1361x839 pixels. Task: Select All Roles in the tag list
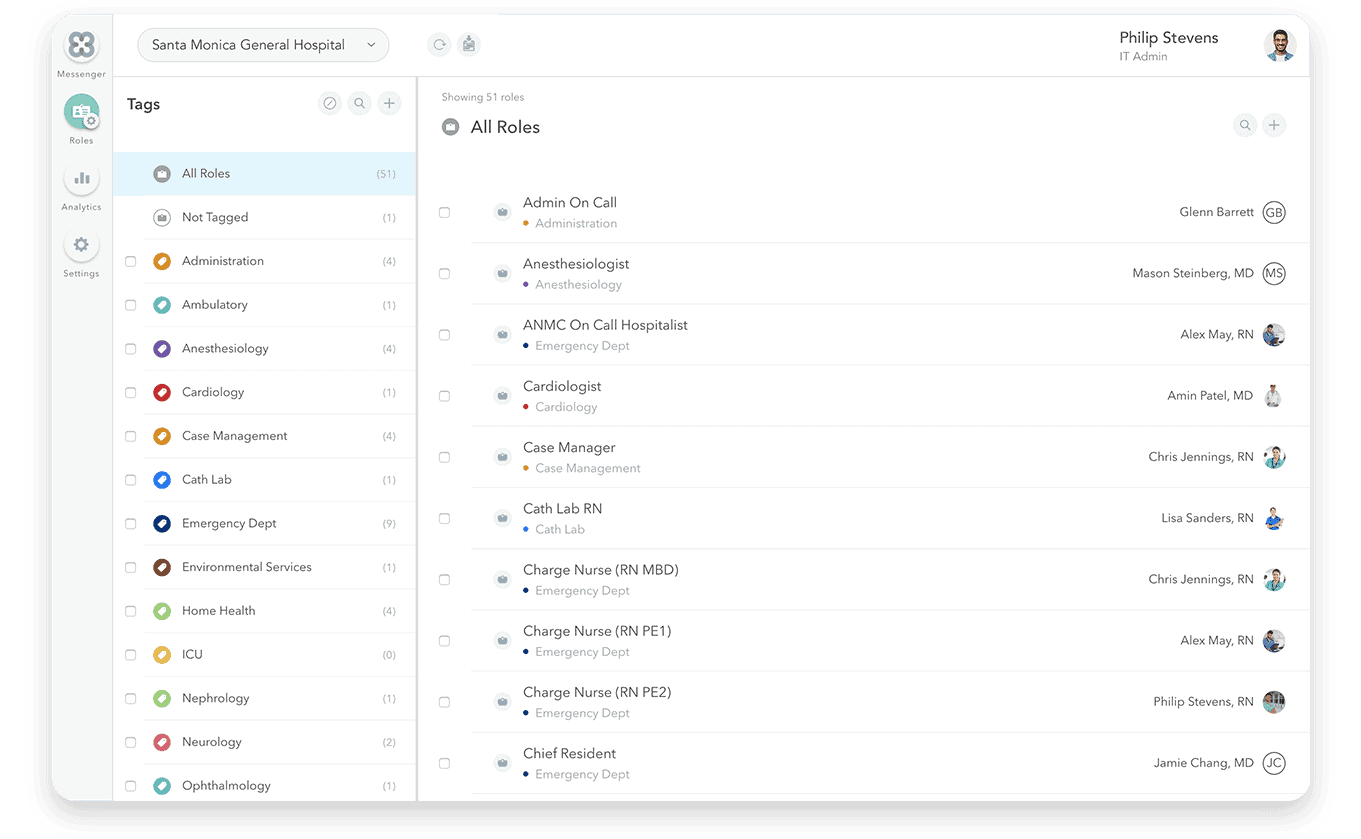click(x=264, y=174)
